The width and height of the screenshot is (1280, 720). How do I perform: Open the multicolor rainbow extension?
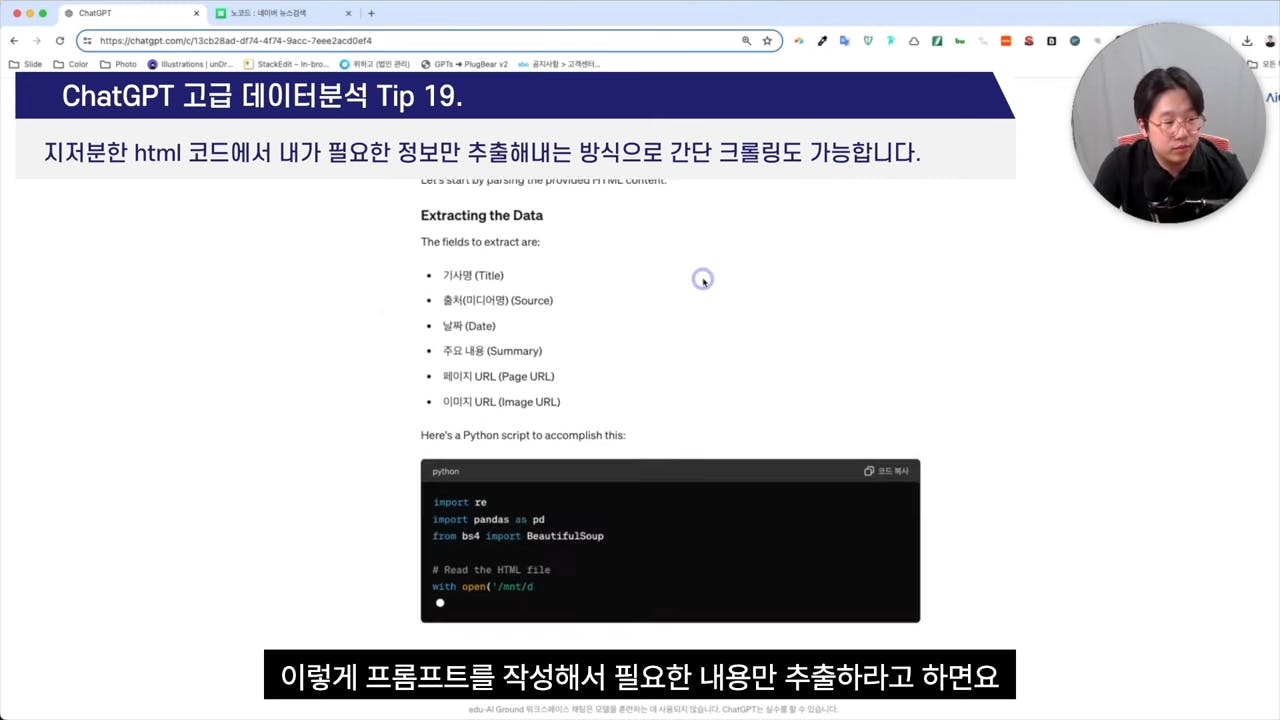(x=799, y=41)
